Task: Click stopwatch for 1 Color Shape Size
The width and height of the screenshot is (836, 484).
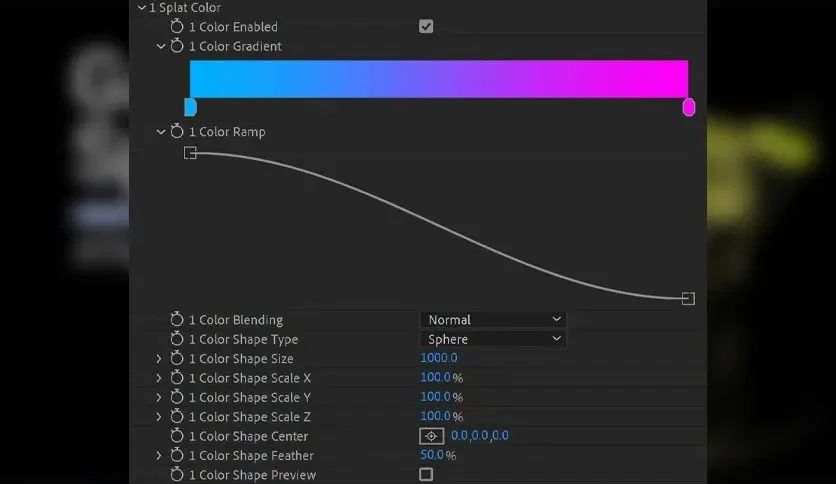Action: 176,358
